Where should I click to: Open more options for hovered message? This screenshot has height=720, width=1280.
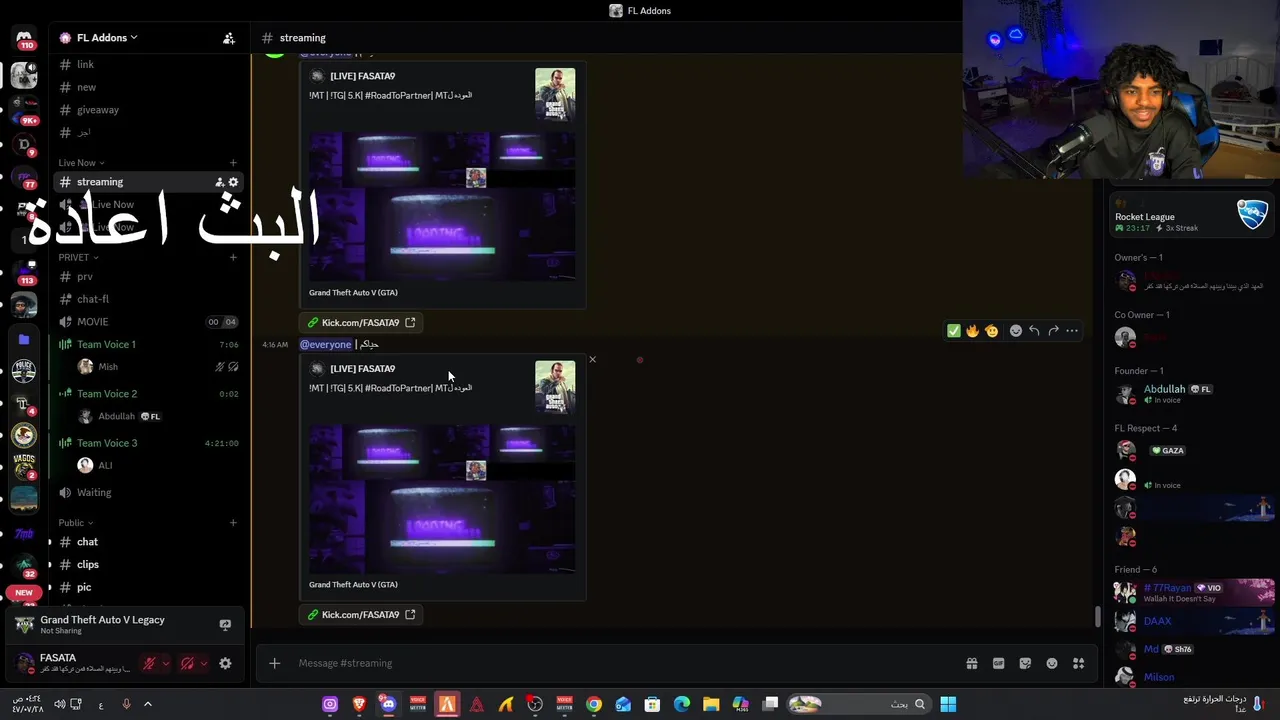1072,331
